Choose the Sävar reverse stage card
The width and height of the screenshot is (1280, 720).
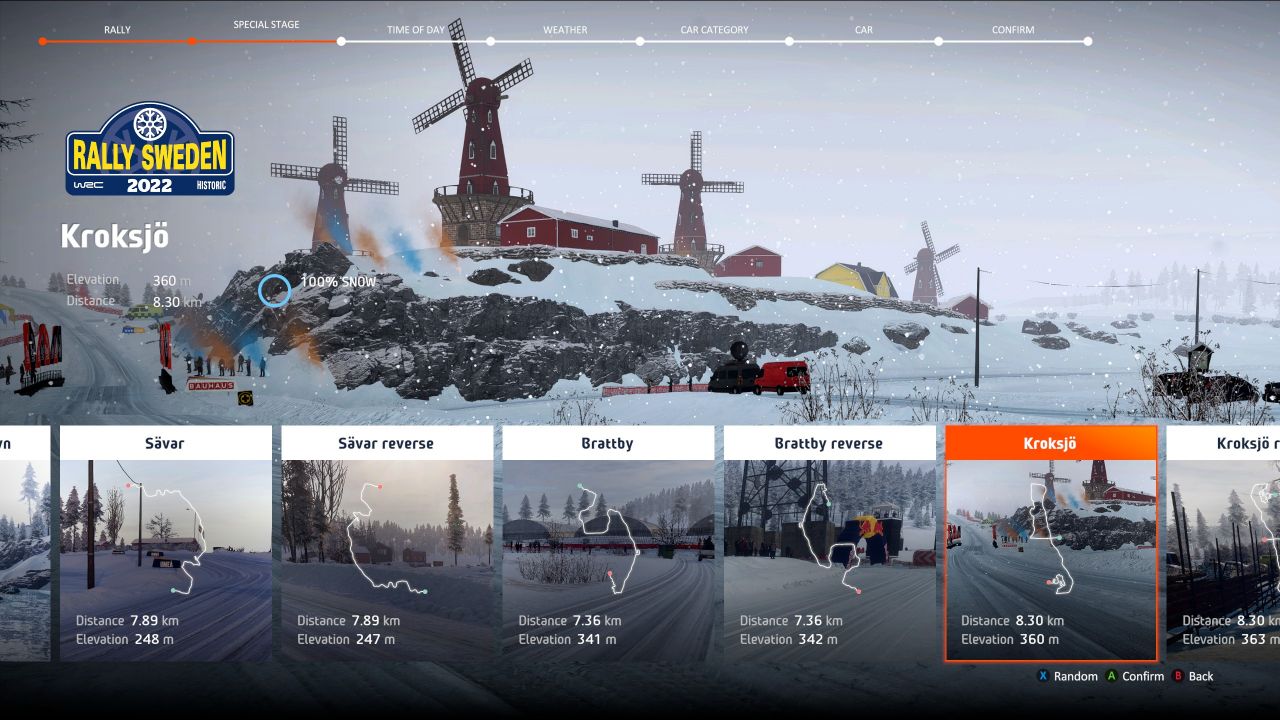tap(387, 543)
